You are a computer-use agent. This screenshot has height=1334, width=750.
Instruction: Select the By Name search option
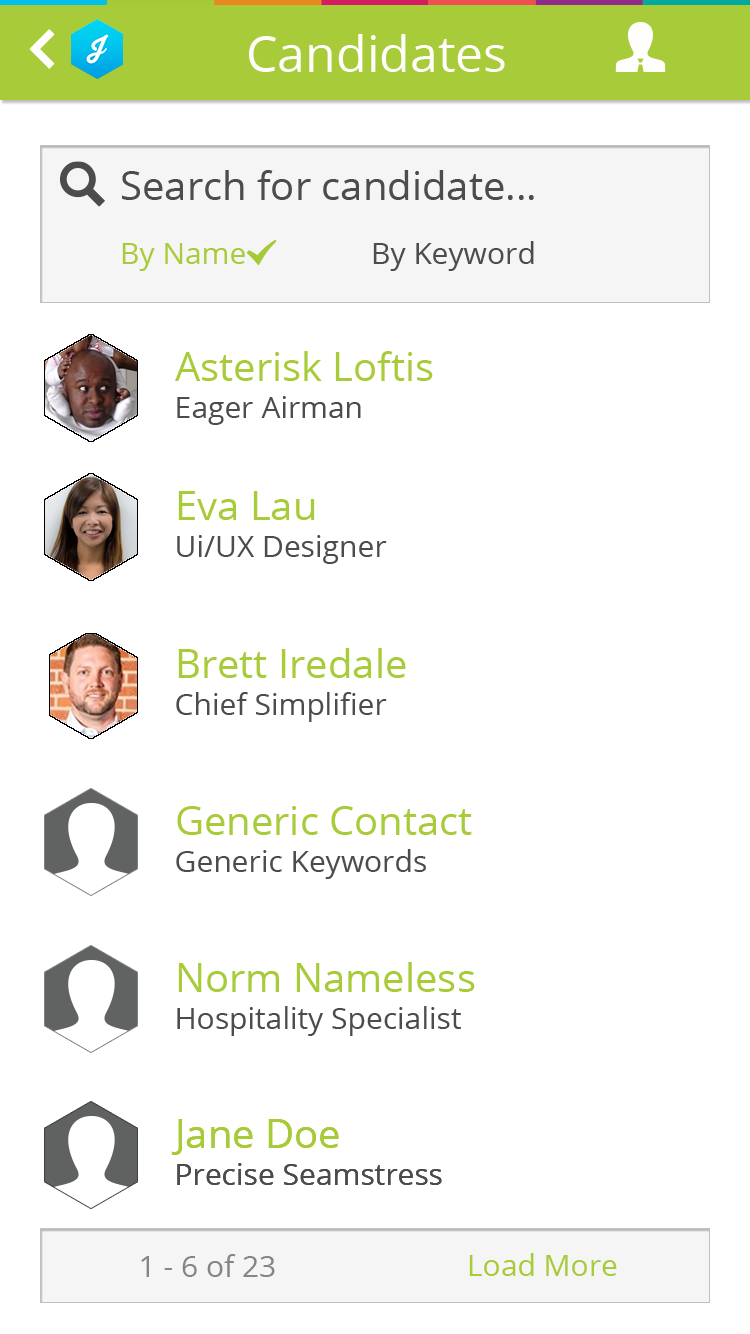[x=197, y=254]
